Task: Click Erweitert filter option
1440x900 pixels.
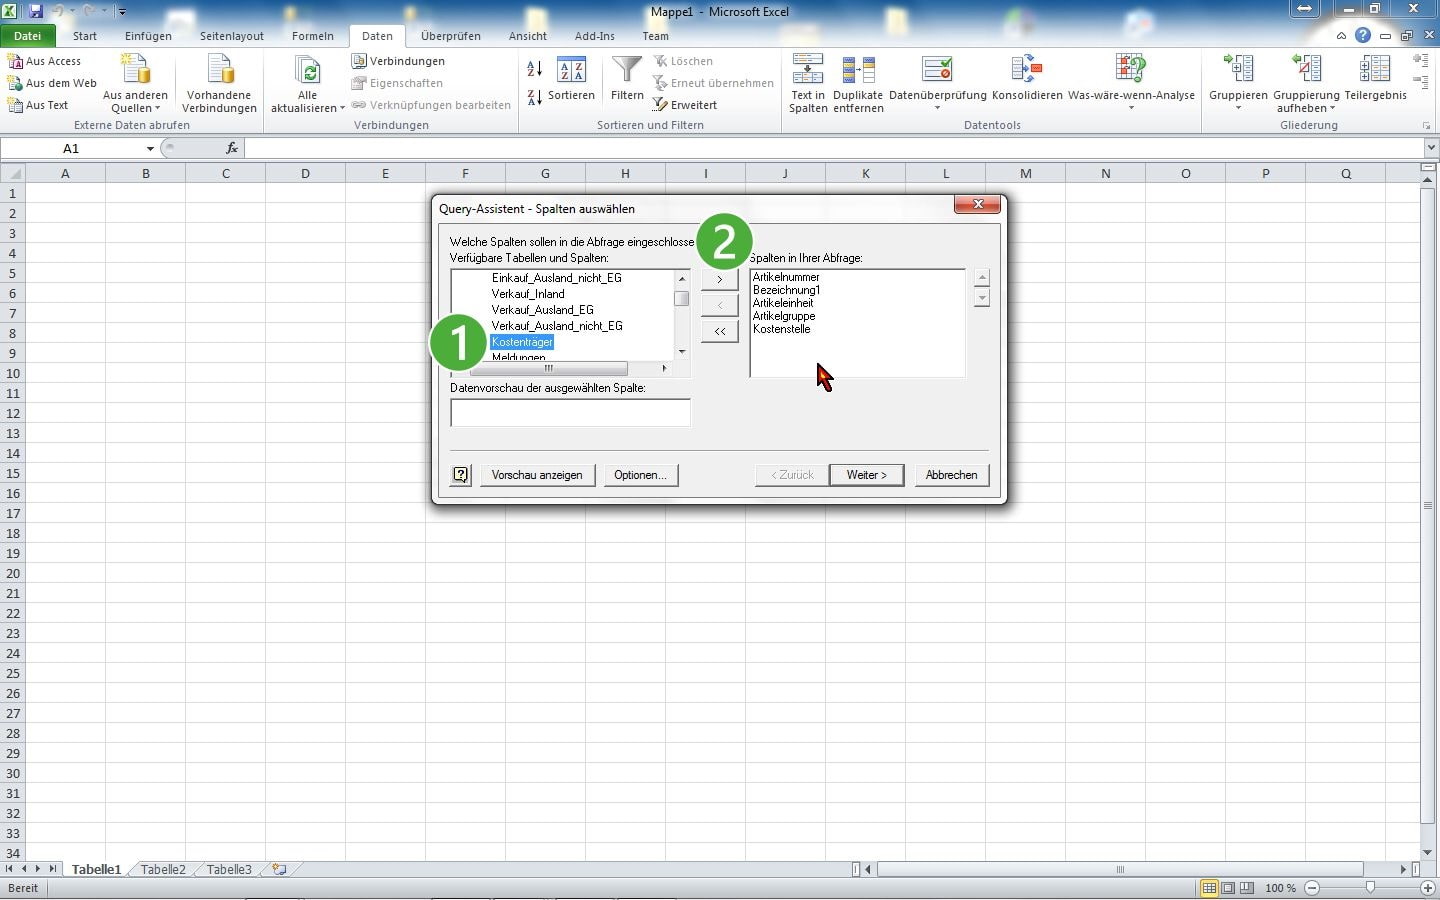Action: tap(685, 105)
